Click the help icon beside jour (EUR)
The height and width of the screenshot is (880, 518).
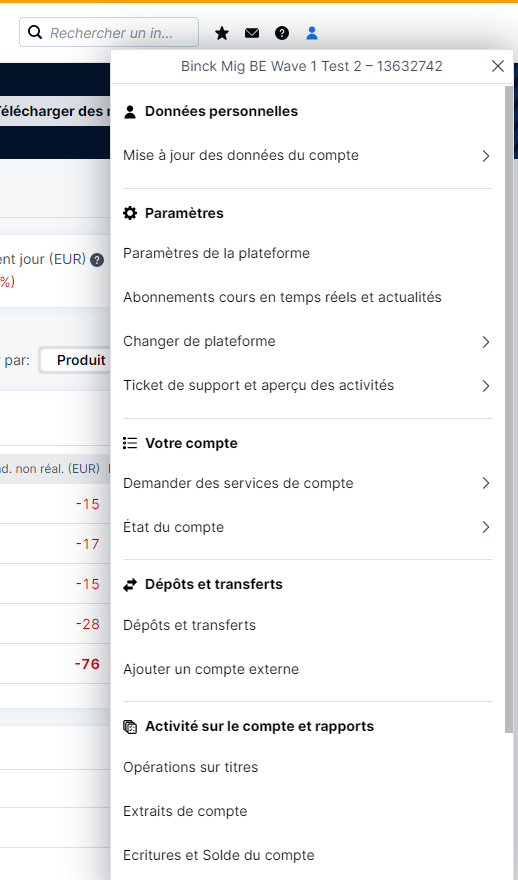click(x=97, y=260)
